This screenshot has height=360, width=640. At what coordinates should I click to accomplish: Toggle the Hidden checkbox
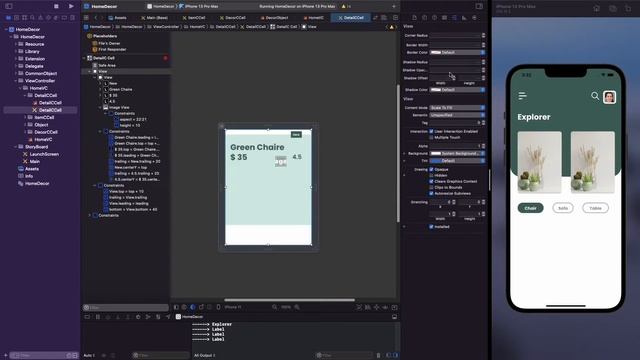click(431, 176)
